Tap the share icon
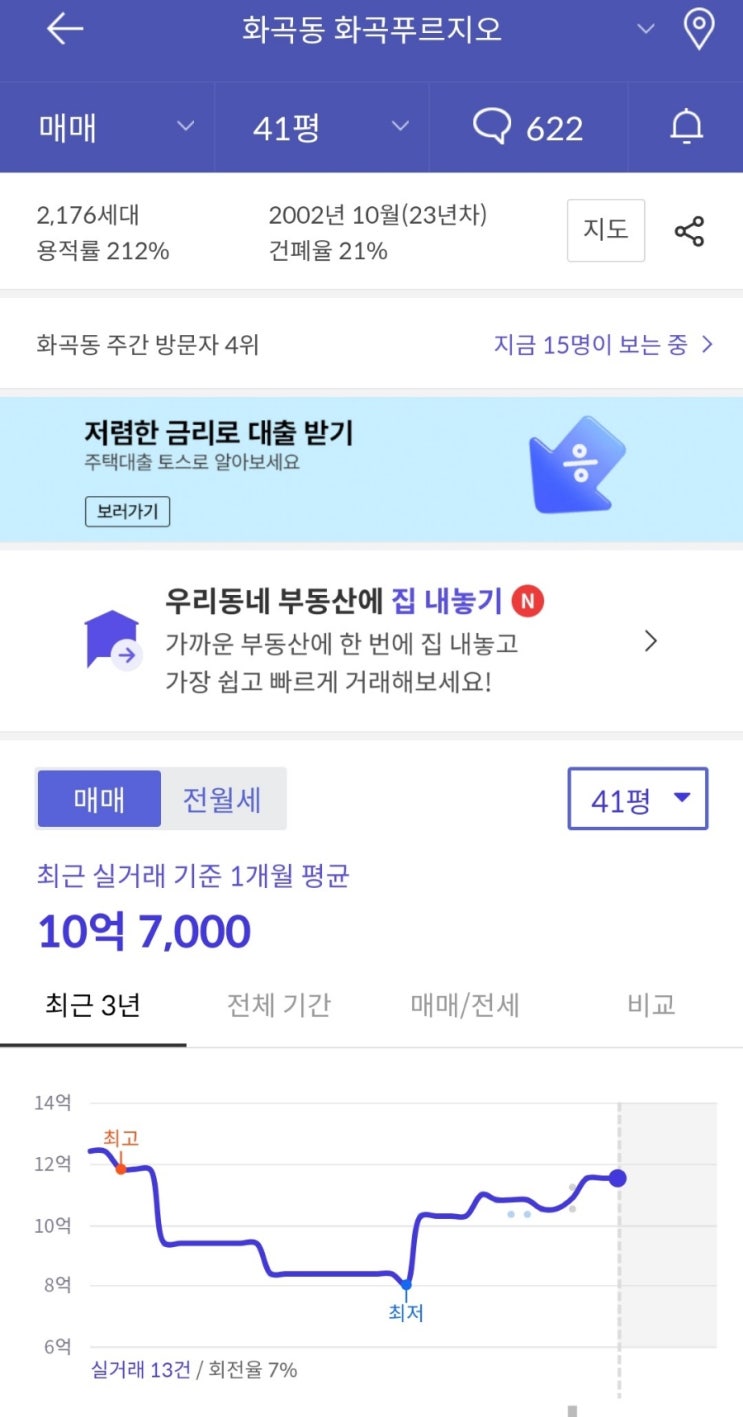 pos(689,231)
